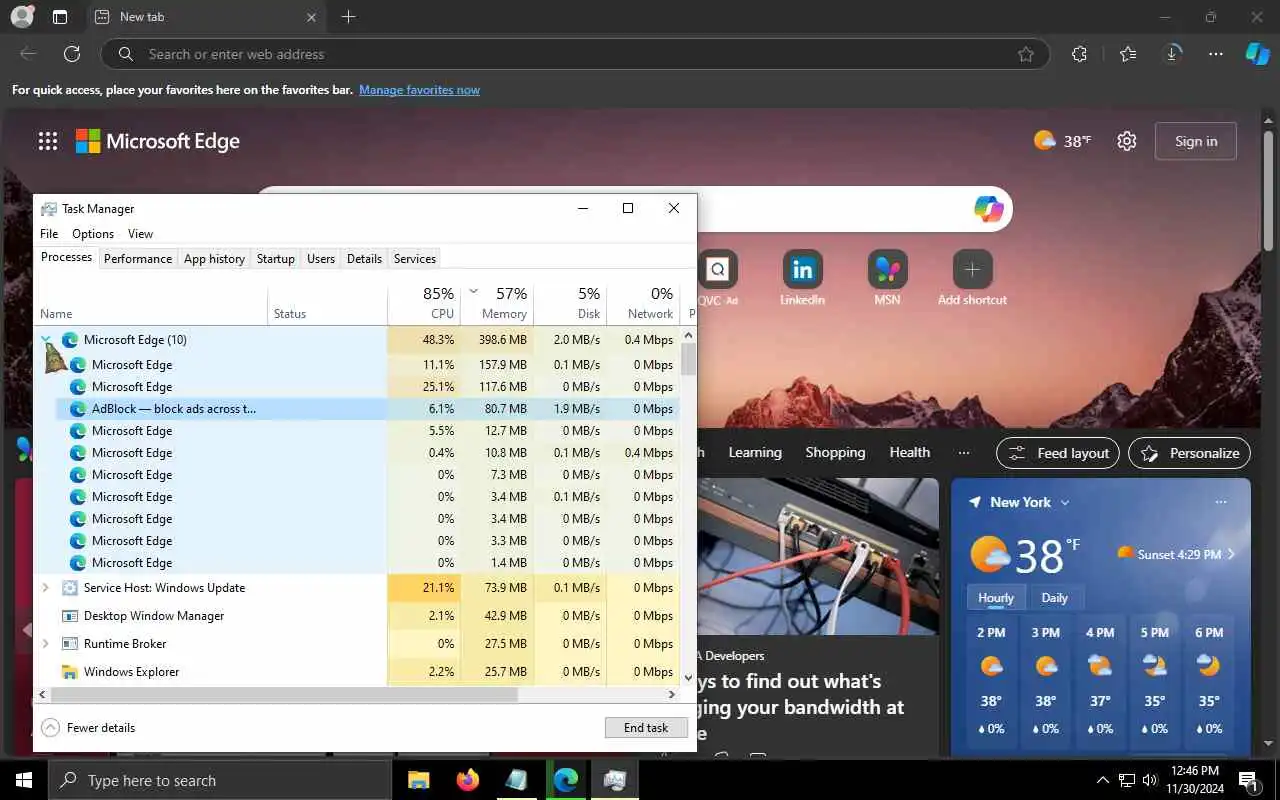Switch to the Users tab
Viewport: 1280px width, 800px height.
pos(321,258)
